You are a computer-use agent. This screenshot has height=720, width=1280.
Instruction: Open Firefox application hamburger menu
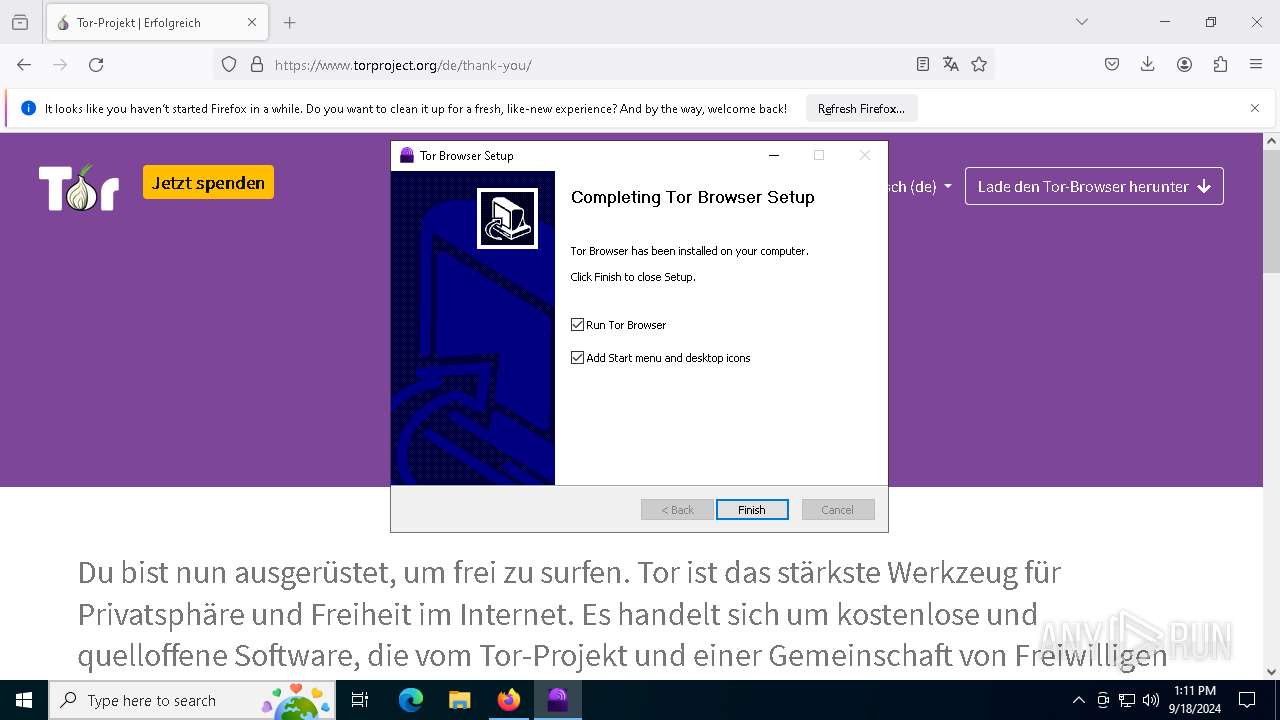[1256, 64]
